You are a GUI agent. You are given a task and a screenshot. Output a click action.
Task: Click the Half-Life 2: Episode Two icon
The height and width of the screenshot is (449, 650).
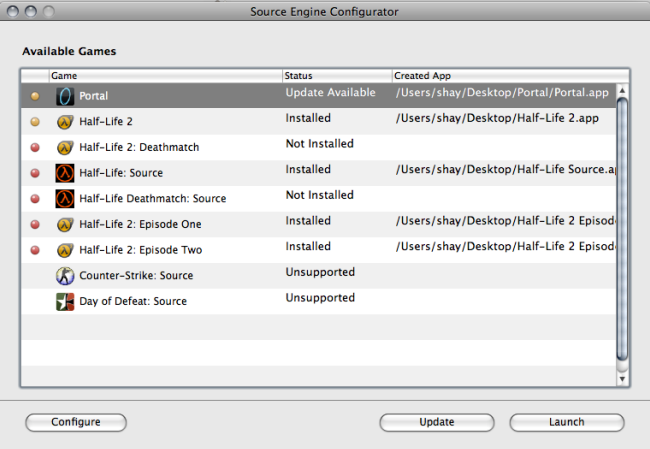tap(65, 250)
